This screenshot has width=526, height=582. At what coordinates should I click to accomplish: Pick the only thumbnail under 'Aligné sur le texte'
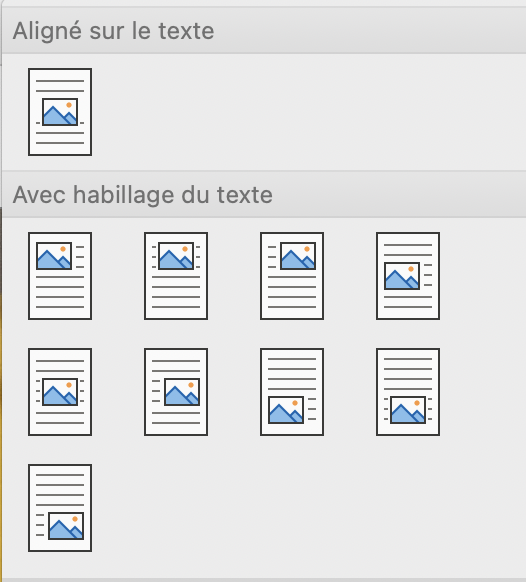click(60, 112)
